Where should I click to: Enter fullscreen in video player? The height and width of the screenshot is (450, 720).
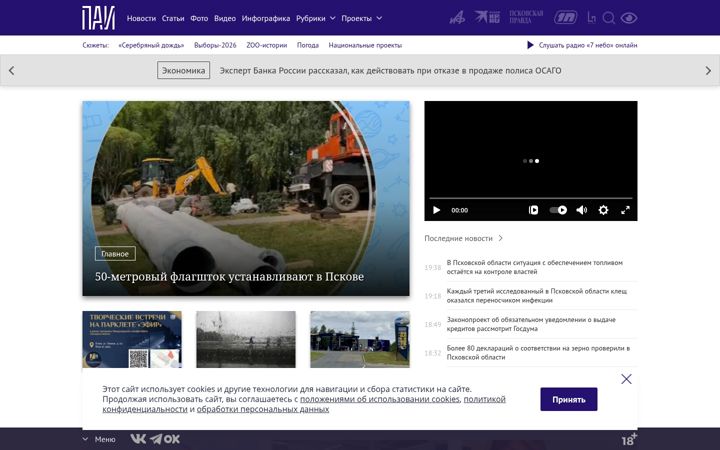coord(625,210)
